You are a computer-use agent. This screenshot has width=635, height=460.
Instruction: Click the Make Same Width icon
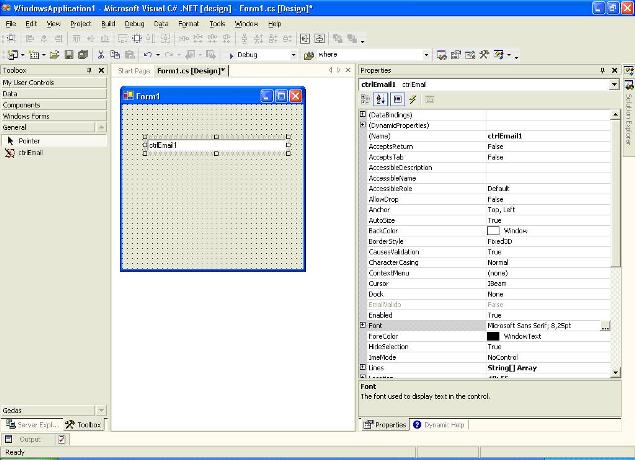tap(122, 39)
